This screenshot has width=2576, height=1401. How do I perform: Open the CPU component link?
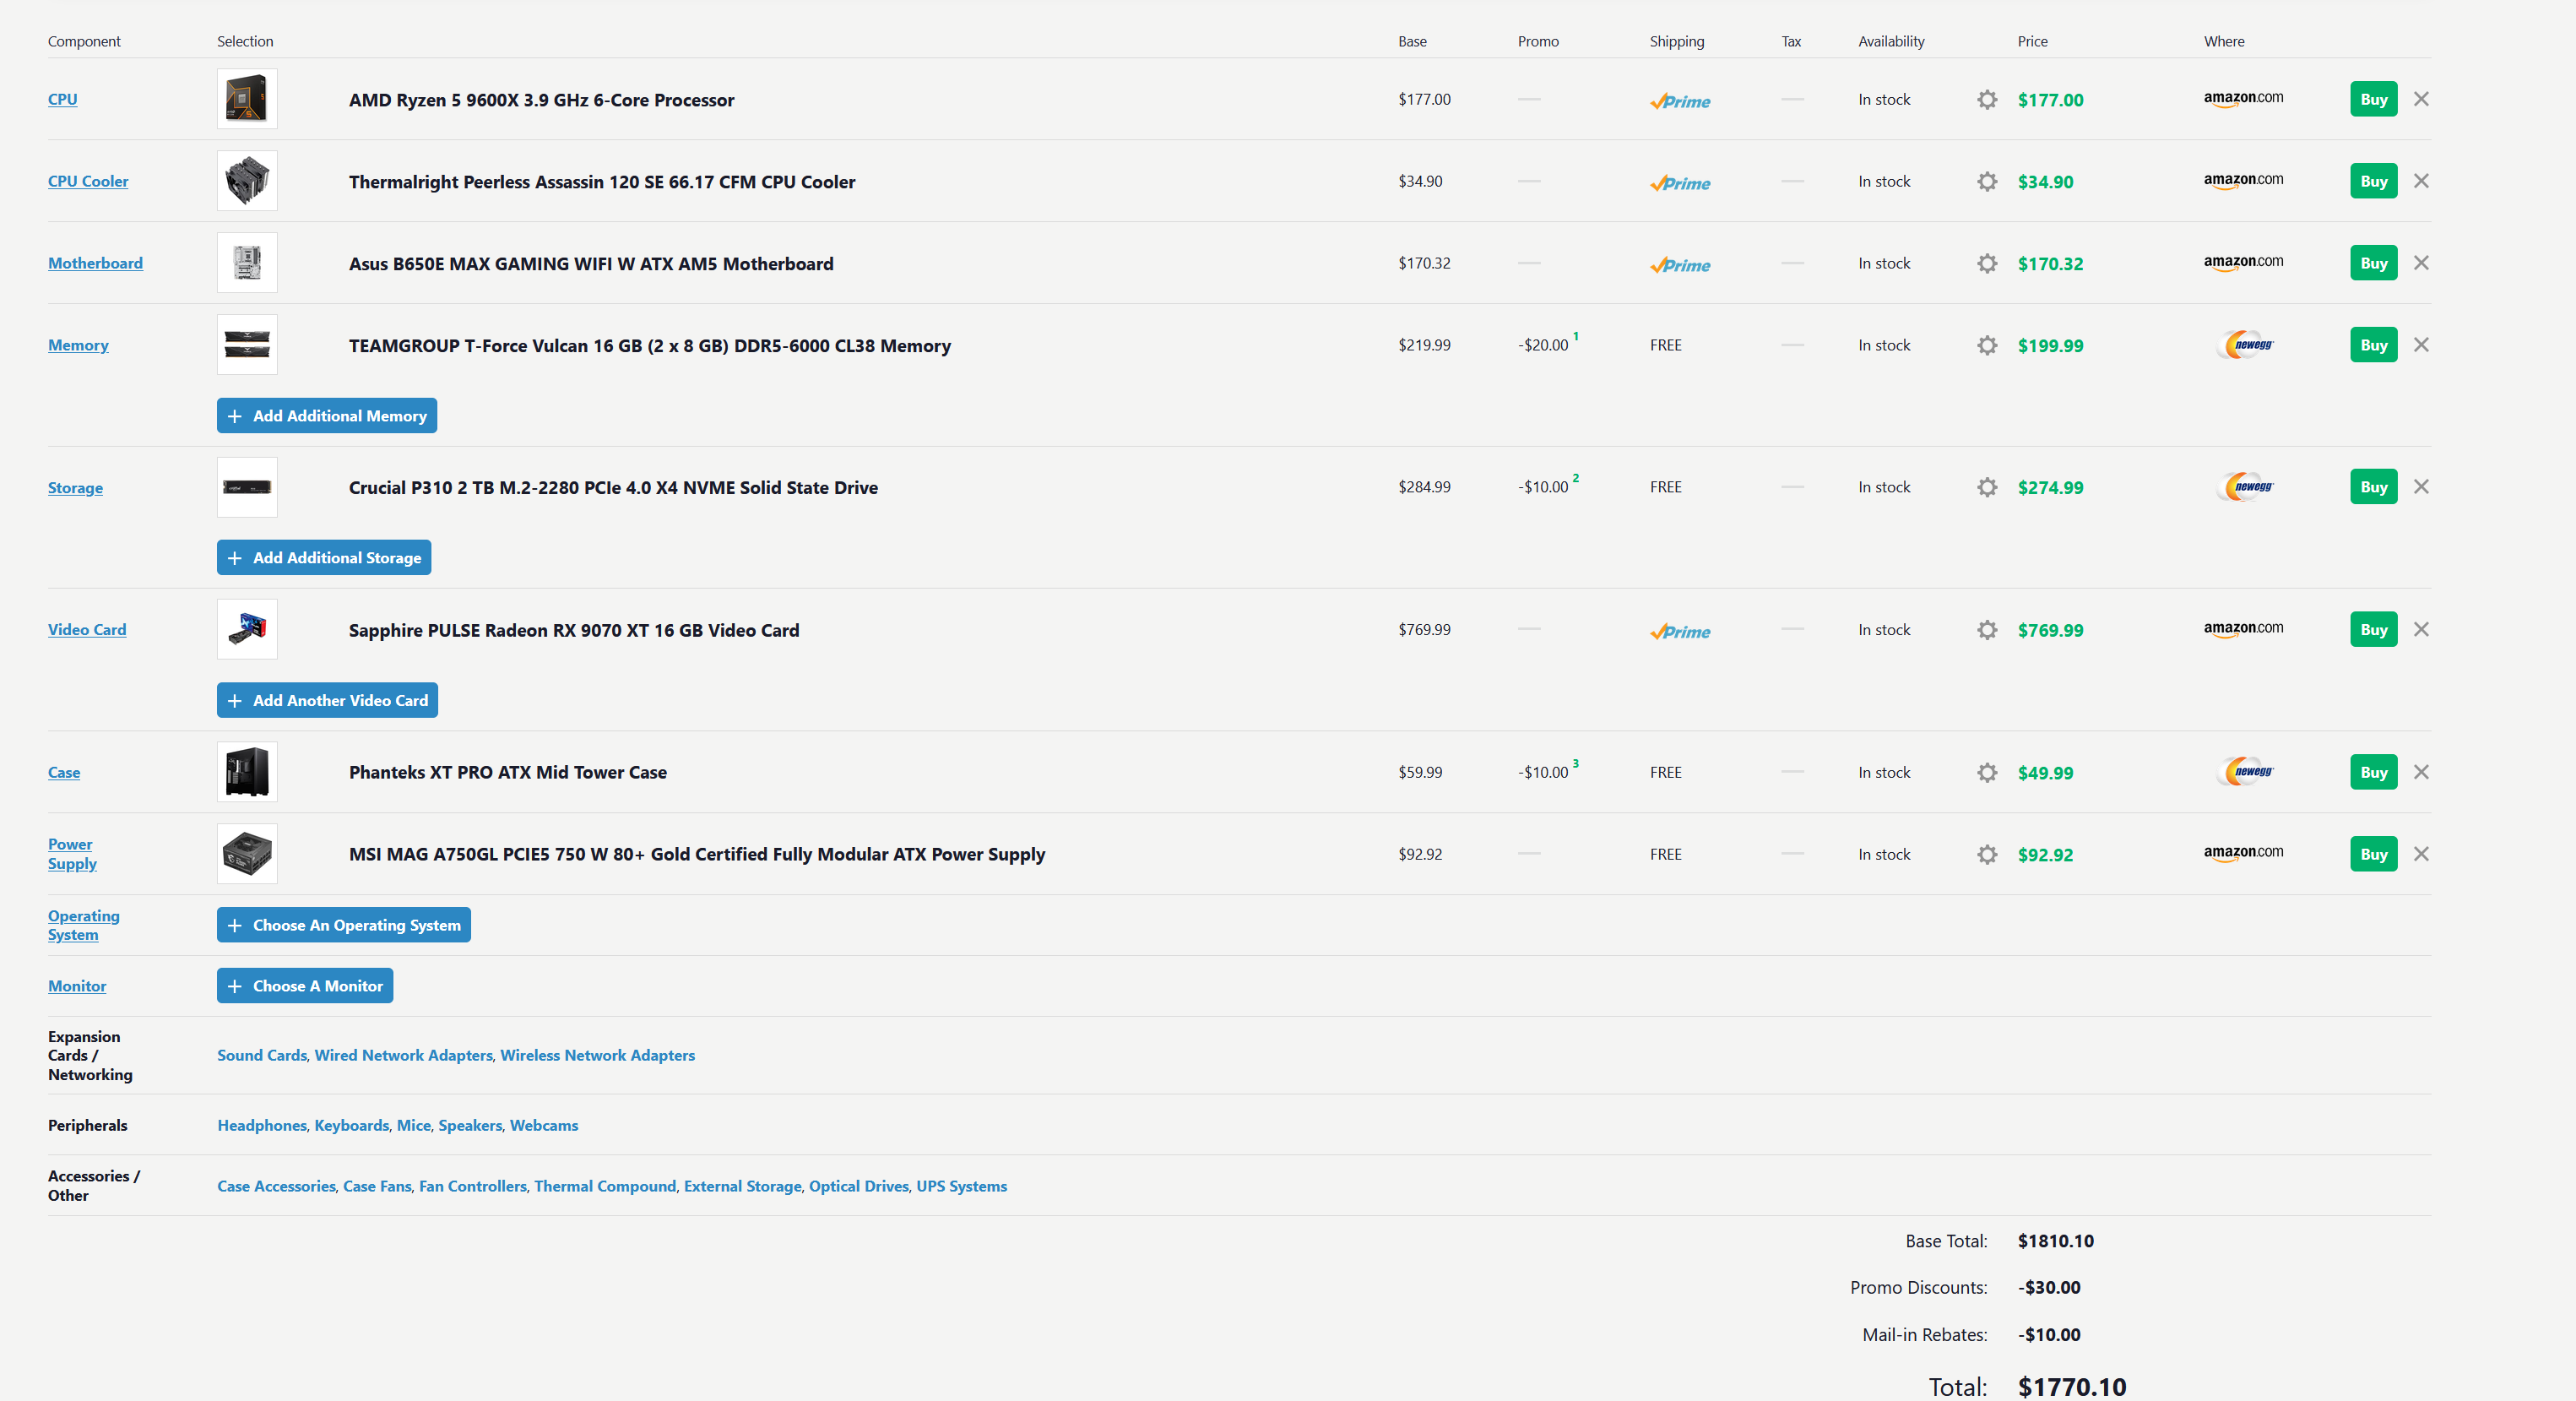(62, 99)
